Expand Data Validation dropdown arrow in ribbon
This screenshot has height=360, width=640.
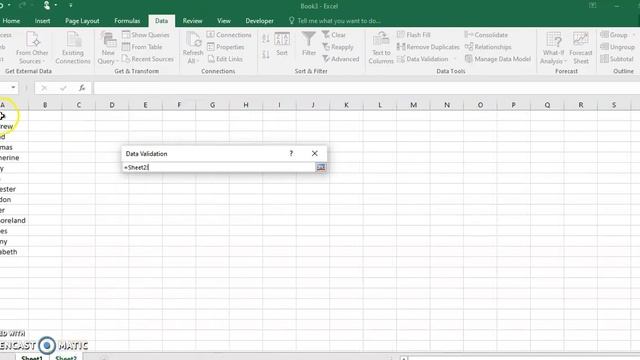point(455,59)
